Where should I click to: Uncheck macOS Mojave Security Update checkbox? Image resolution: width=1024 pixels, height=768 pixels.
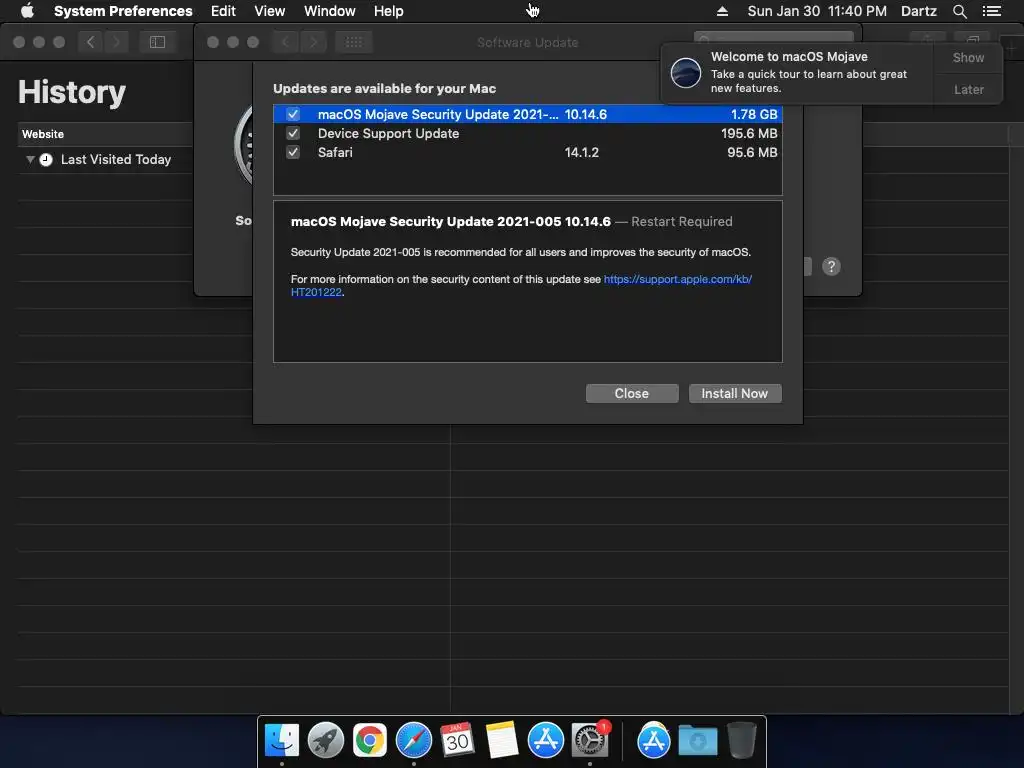(293, 114)
